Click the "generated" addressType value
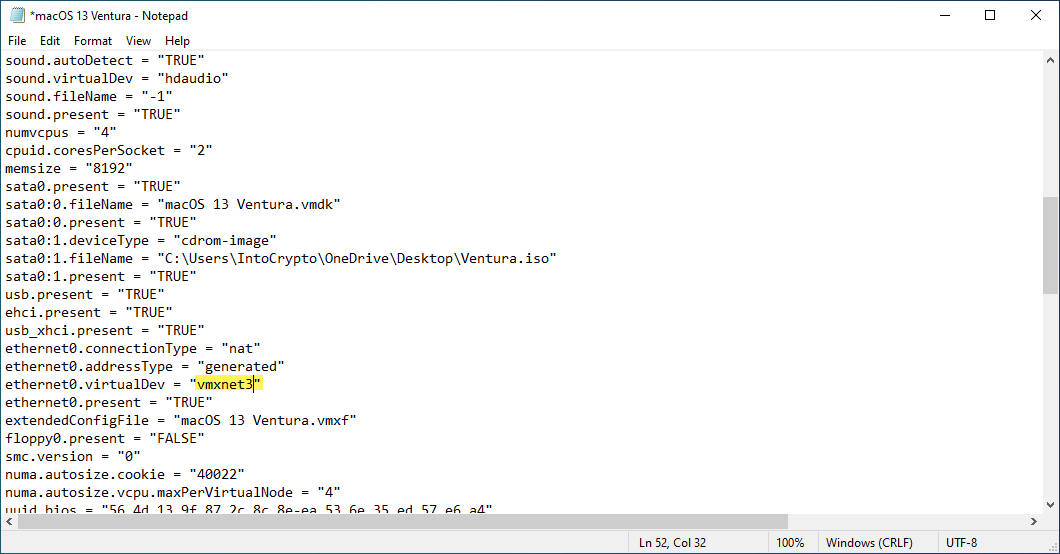This screenshot has height=554, width=1060. point(241,366)
